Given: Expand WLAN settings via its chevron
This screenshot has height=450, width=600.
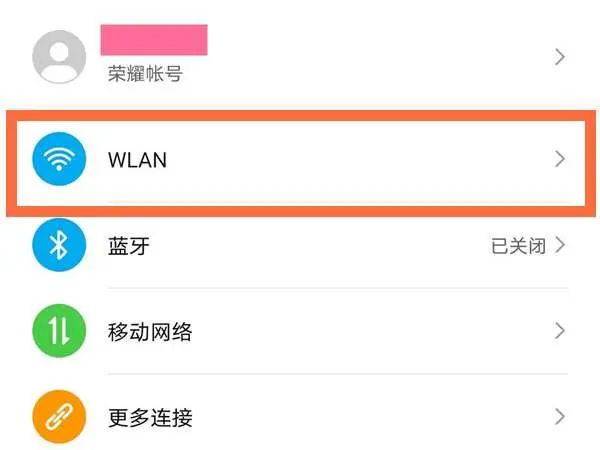Looking at the screenshot, I should pyautogui.click(x=560, y=159).
